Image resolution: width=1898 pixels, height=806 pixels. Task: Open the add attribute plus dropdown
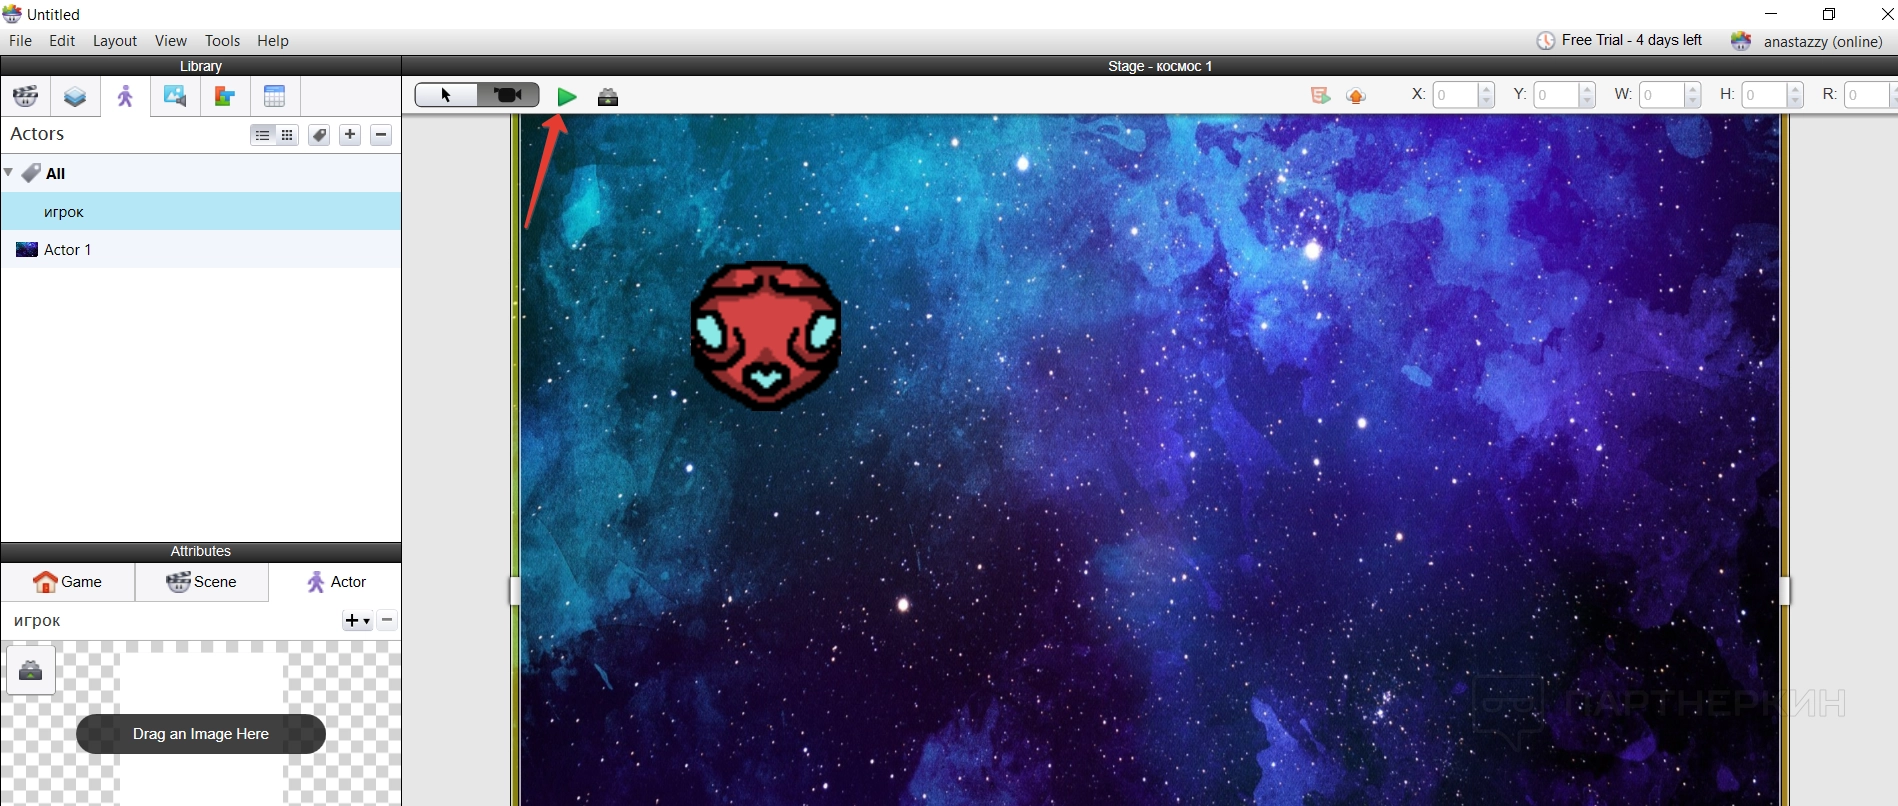357,621
